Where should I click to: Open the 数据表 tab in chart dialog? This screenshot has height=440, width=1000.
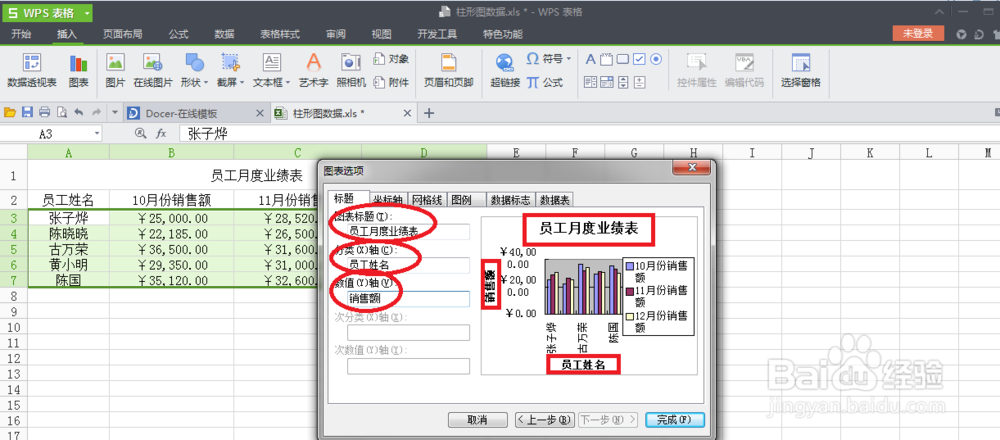click(x=554, y=200)
